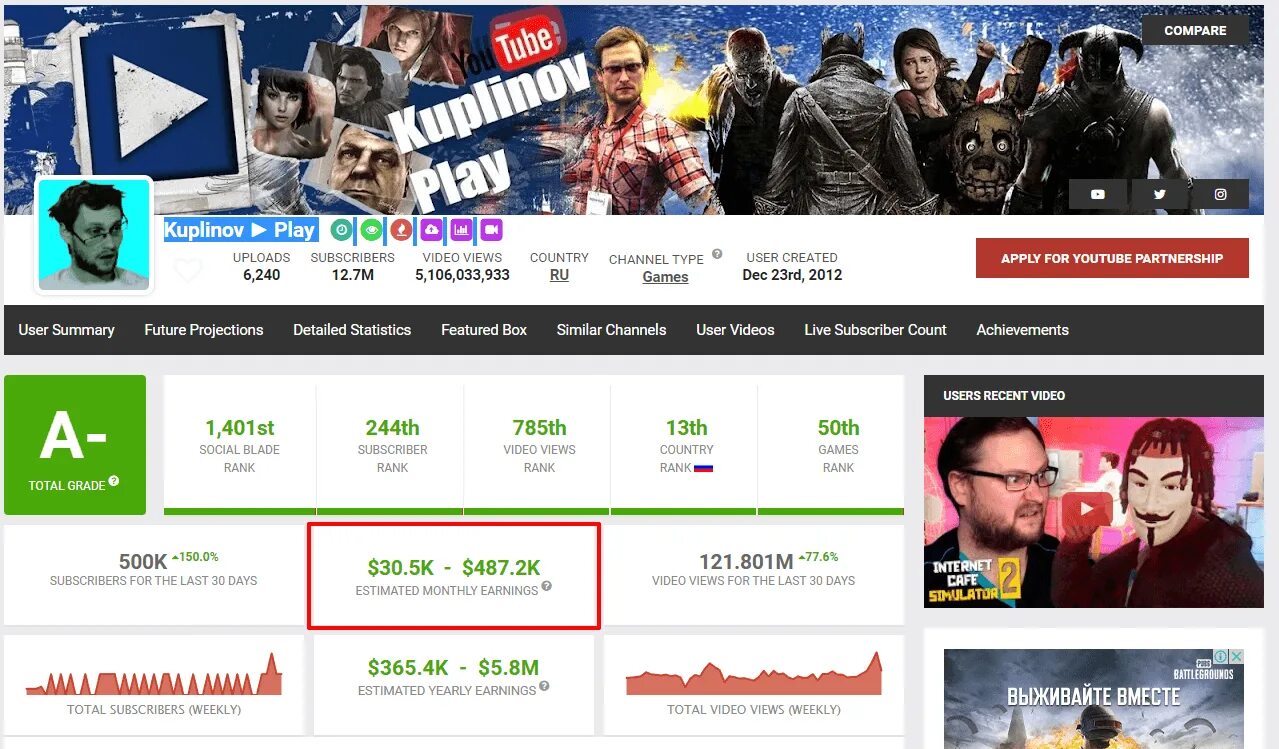
Task: Click the 150.0% subscriber growth indicator
Action: 195,557
